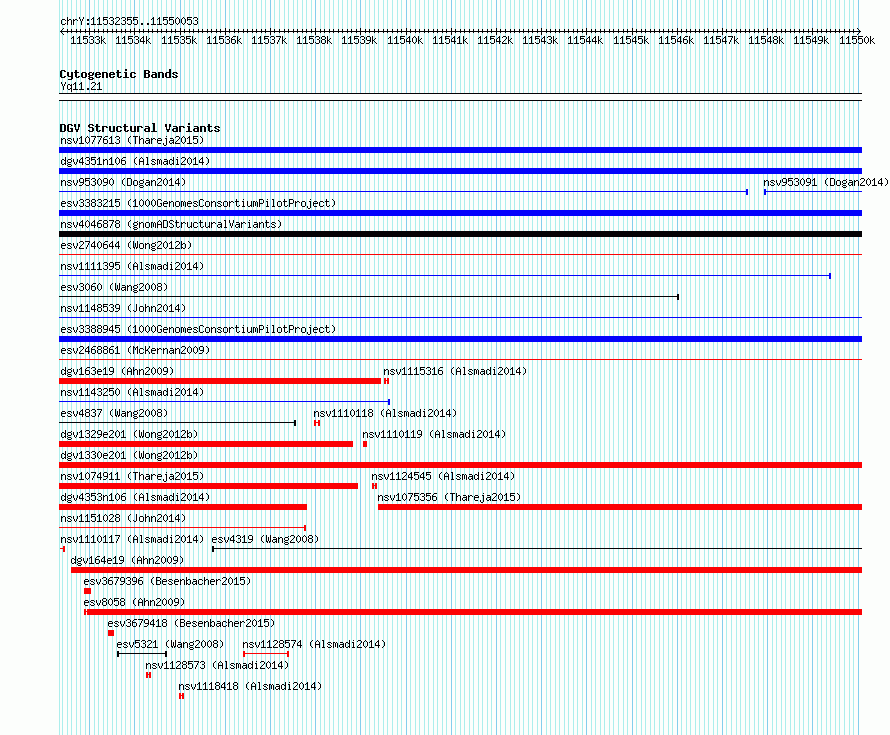This screenshot has height=735, width=890.
Task: Click the small red nsv1115316 glyph
Action: coord(387,381)
